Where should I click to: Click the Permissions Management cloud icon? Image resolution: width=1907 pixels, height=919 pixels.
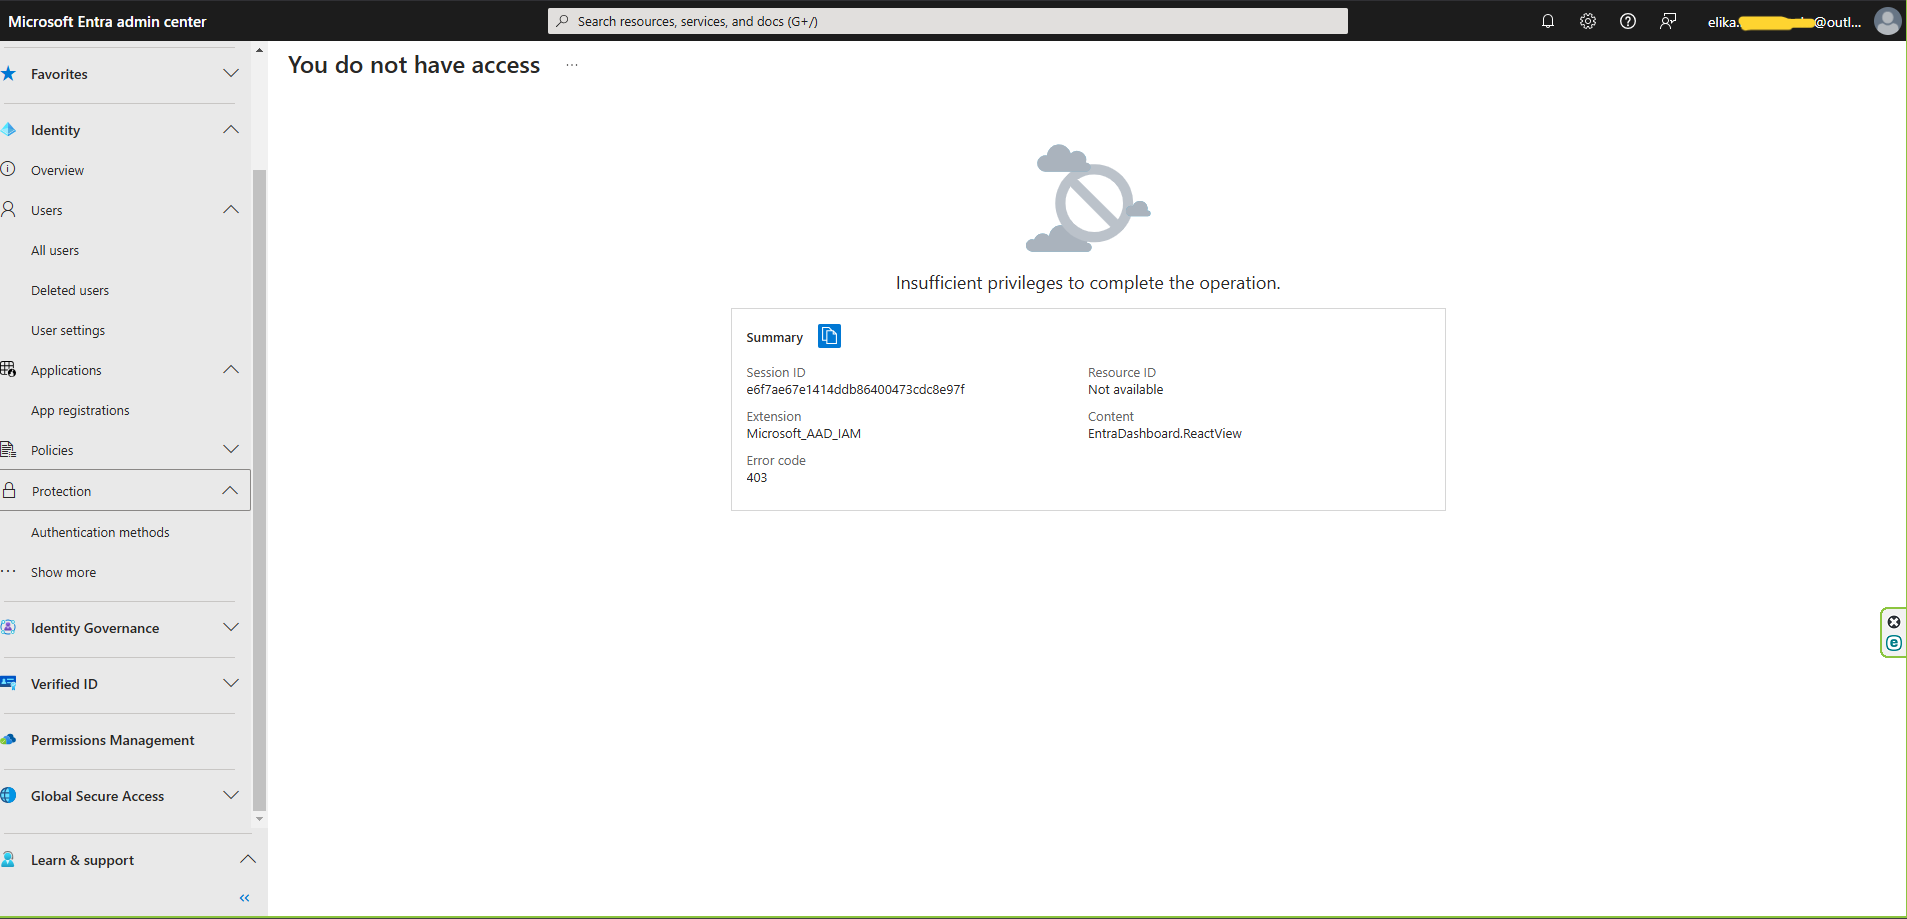pyautogui.click(x=8, y=739)
